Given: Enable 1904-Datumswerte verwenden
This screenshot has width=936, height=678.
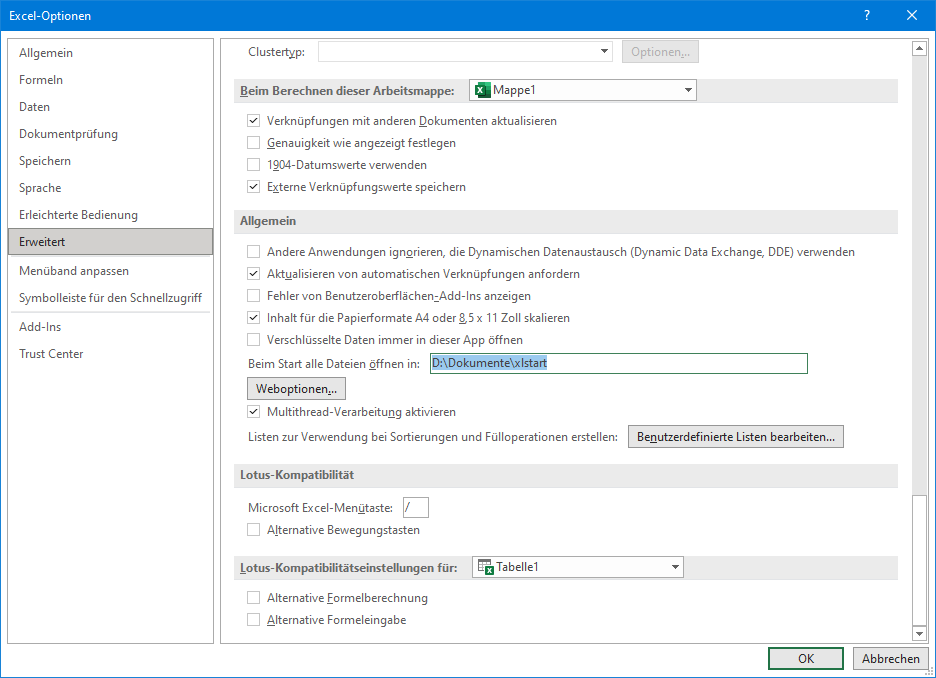Looking at the screenshot, I should click(x=254, y=165).
